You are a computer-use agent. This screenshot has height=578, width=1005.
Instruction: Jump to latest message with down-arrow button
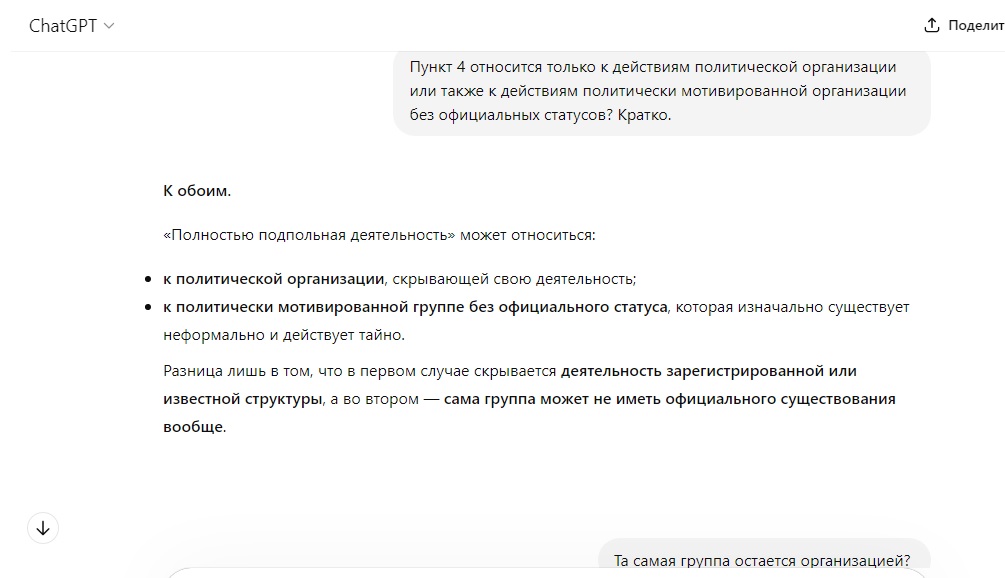(x=43, y=528)
